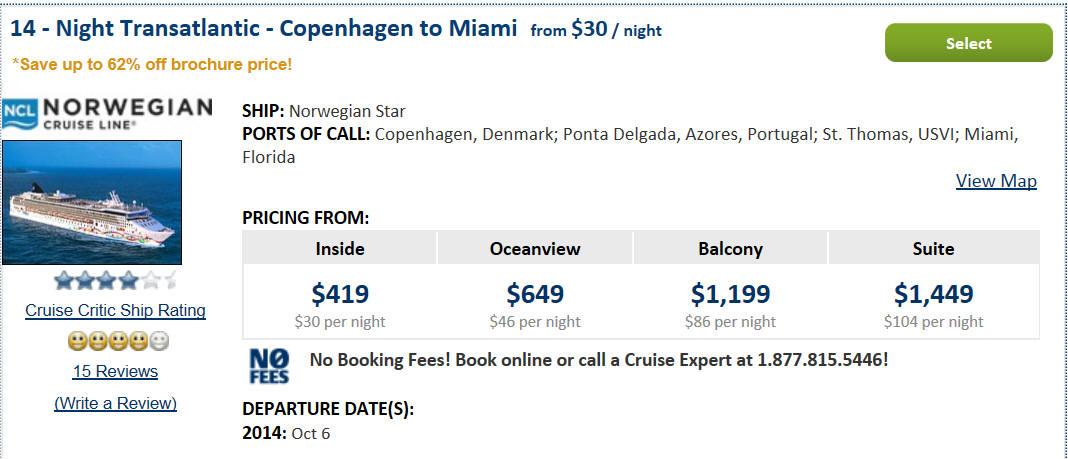1068x459 pixels.
Task: Select the Balcony $1,199 price
Action: point(730,294)
